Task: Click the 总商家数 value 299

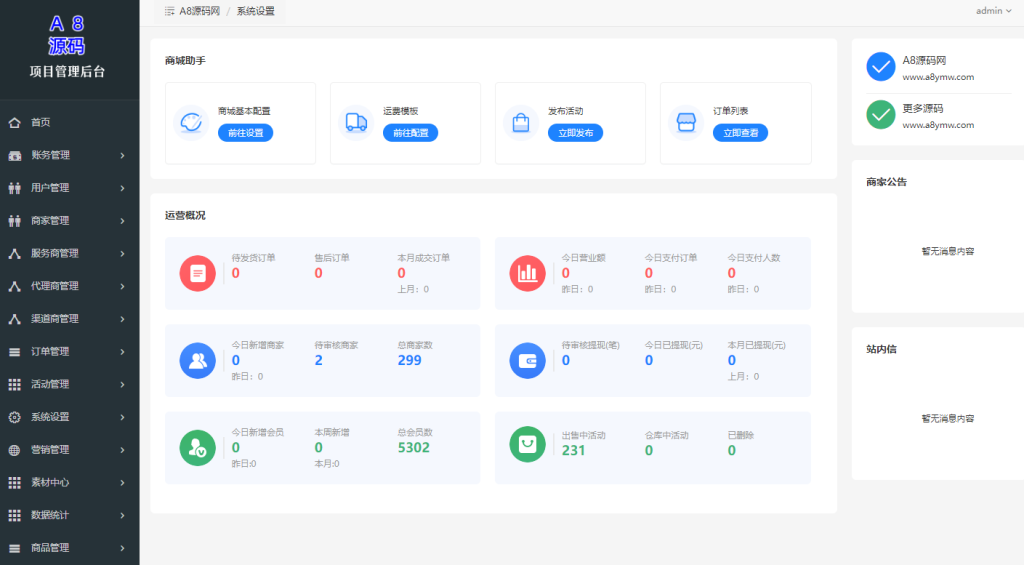Action: point(409,361)
